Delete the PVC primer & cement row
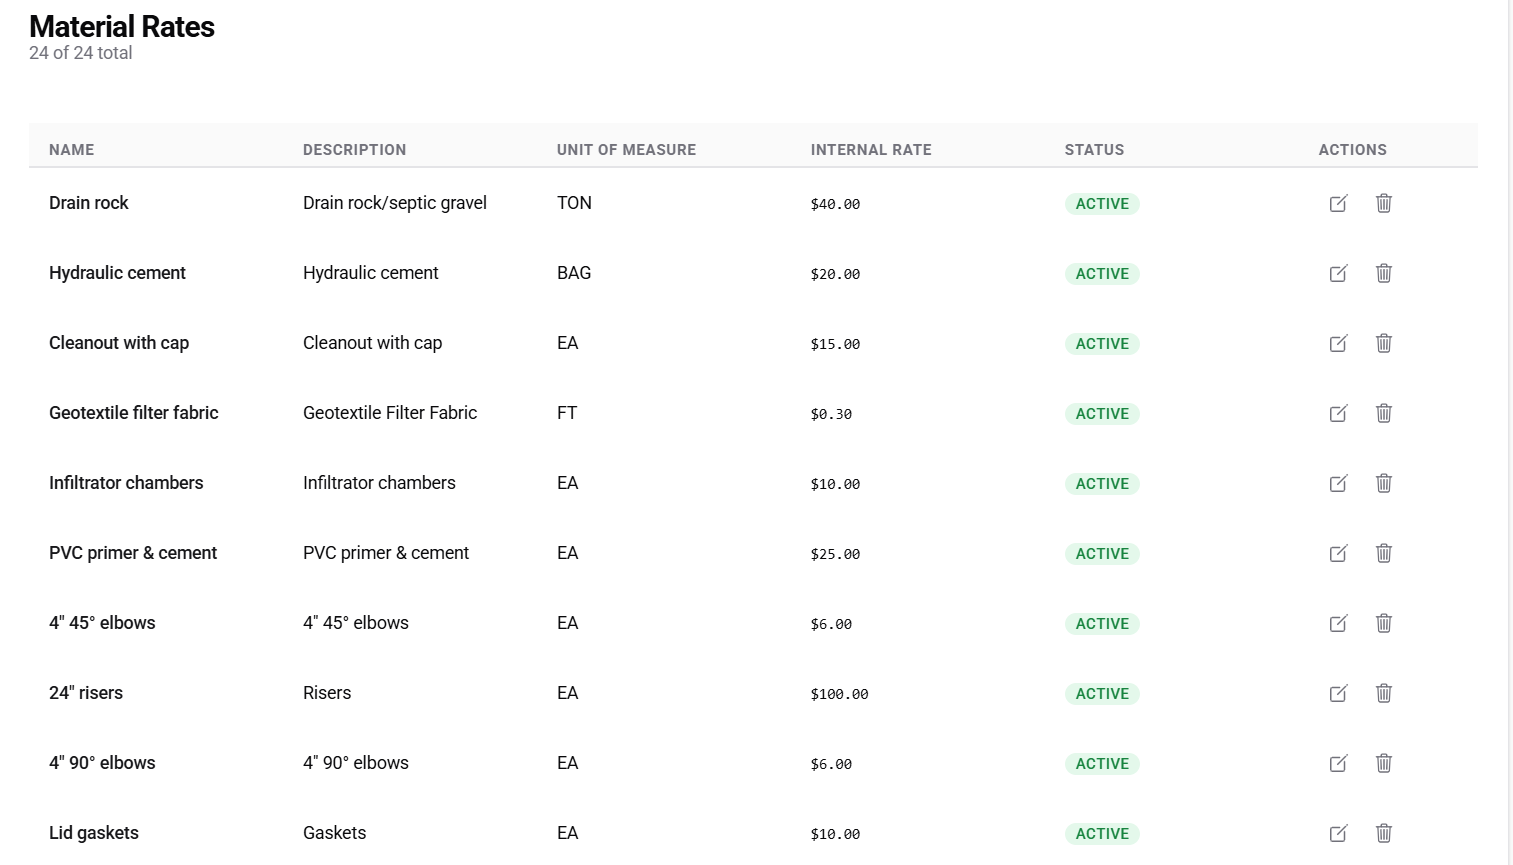Image resolution: width=1513 pixels, height=865 pixels. tap(1384, 553)
